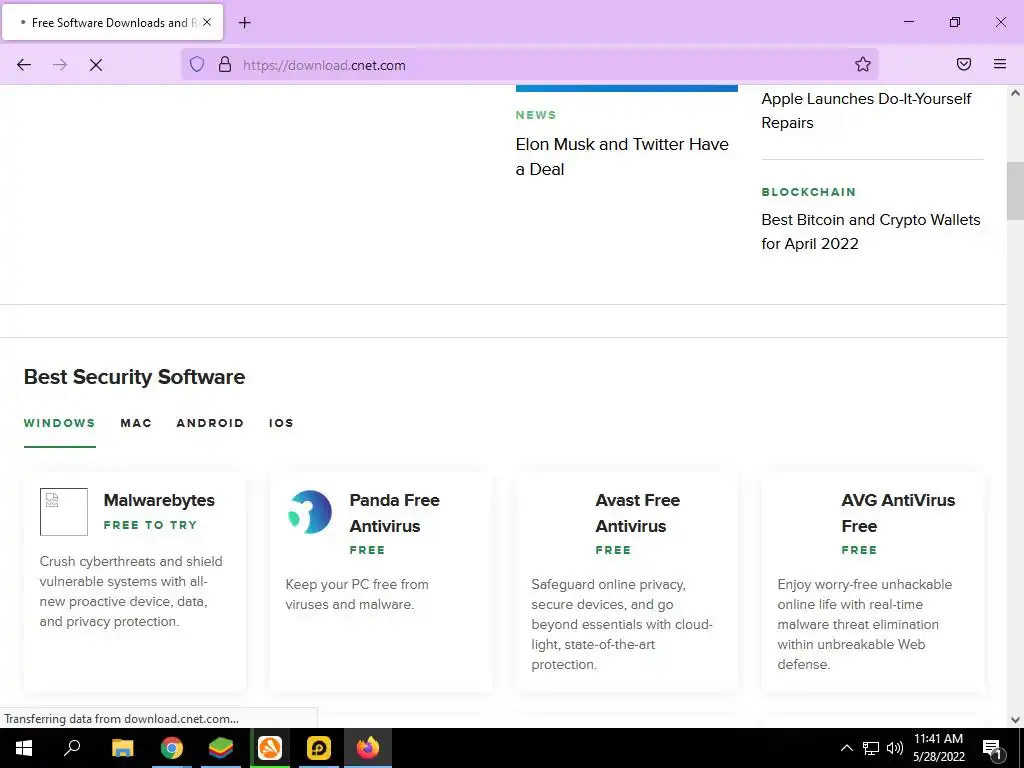Click the Panda Free Antivirus logo

tap(310, 512)
